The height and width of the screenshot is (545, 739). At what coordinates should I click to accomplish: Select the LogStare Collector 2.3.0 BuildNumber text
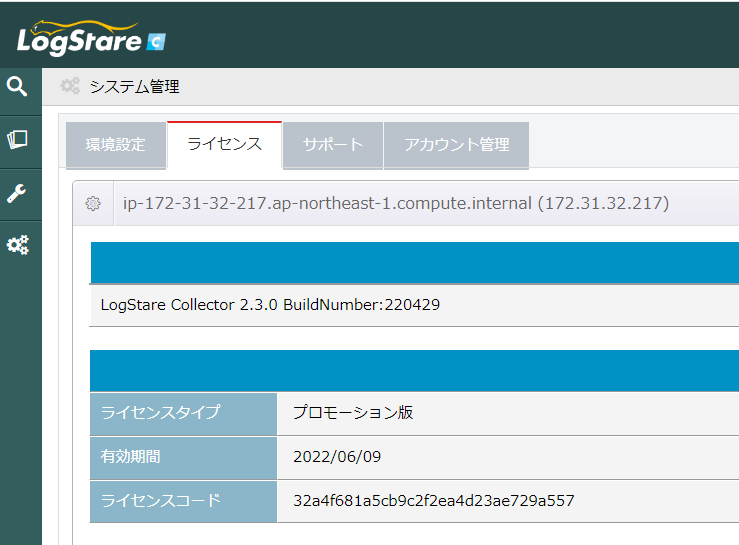point(270,305)
